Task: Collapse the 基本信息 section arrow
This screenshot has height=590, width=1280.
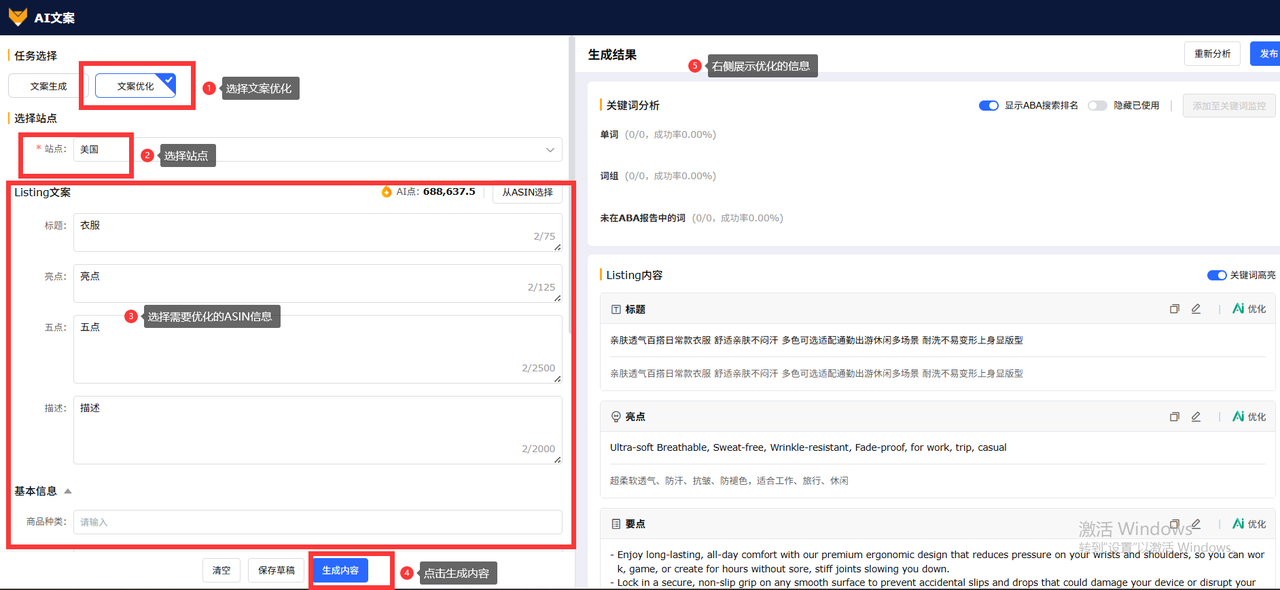Action: coord(68,491)
